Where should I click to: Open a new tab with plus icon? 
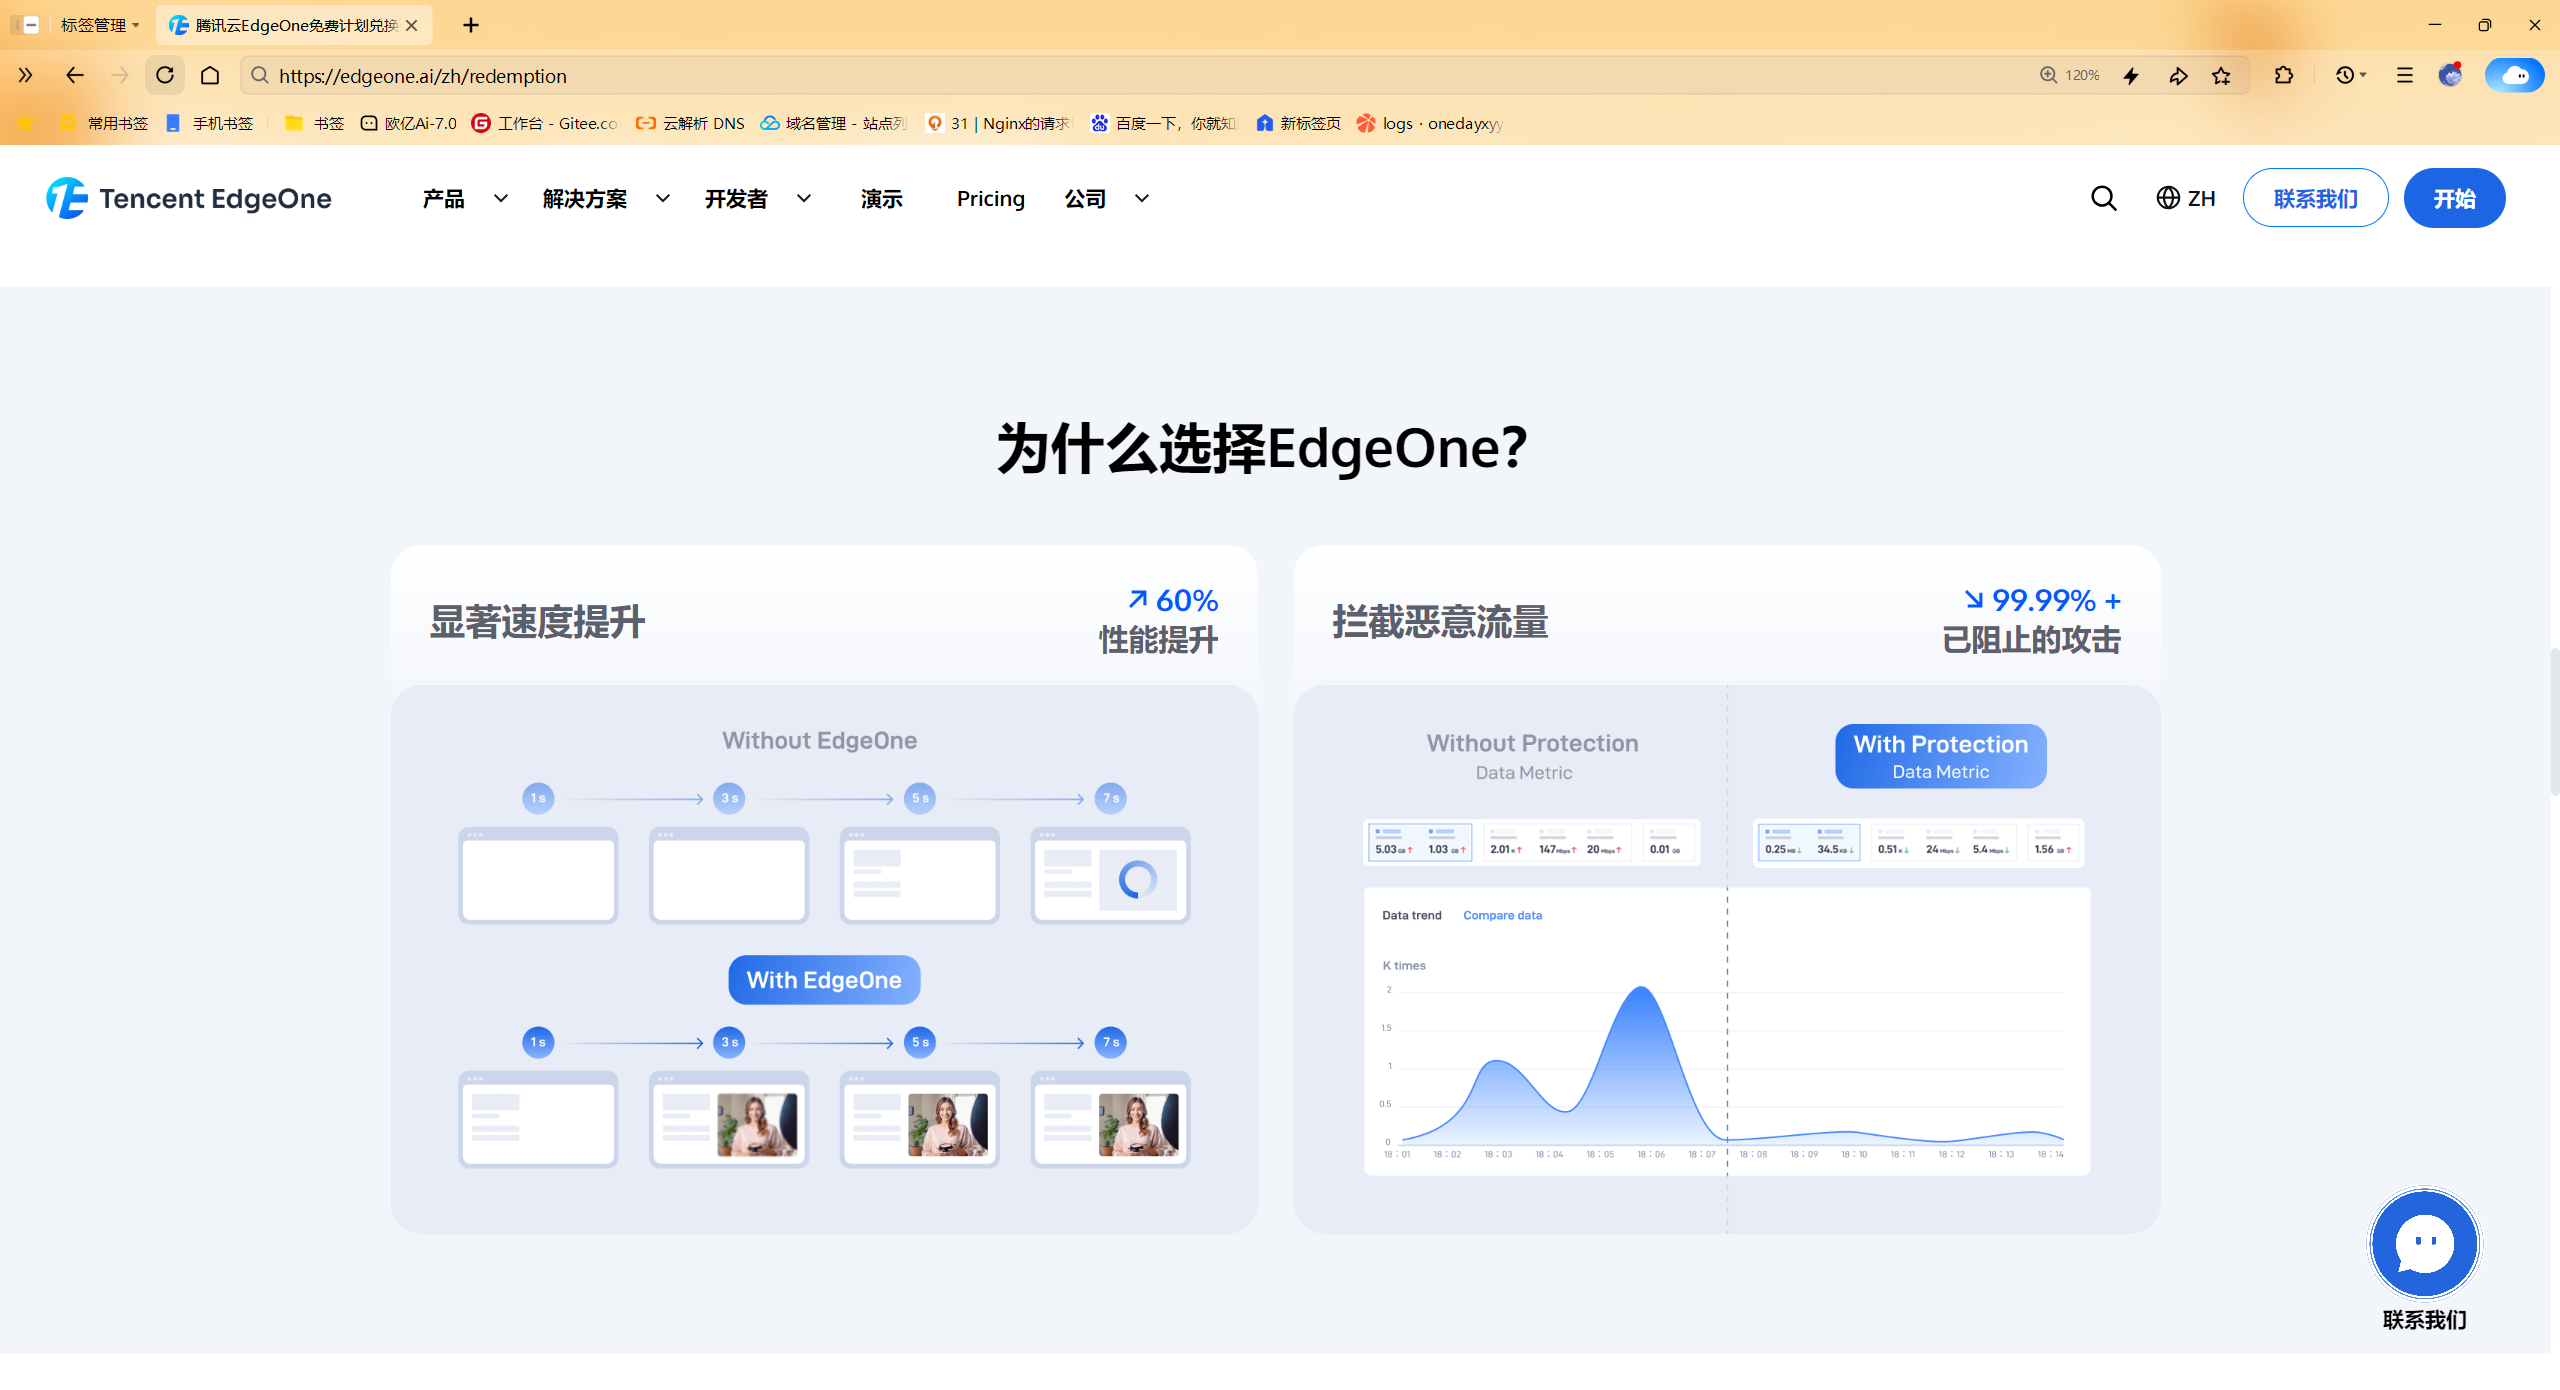471,25
